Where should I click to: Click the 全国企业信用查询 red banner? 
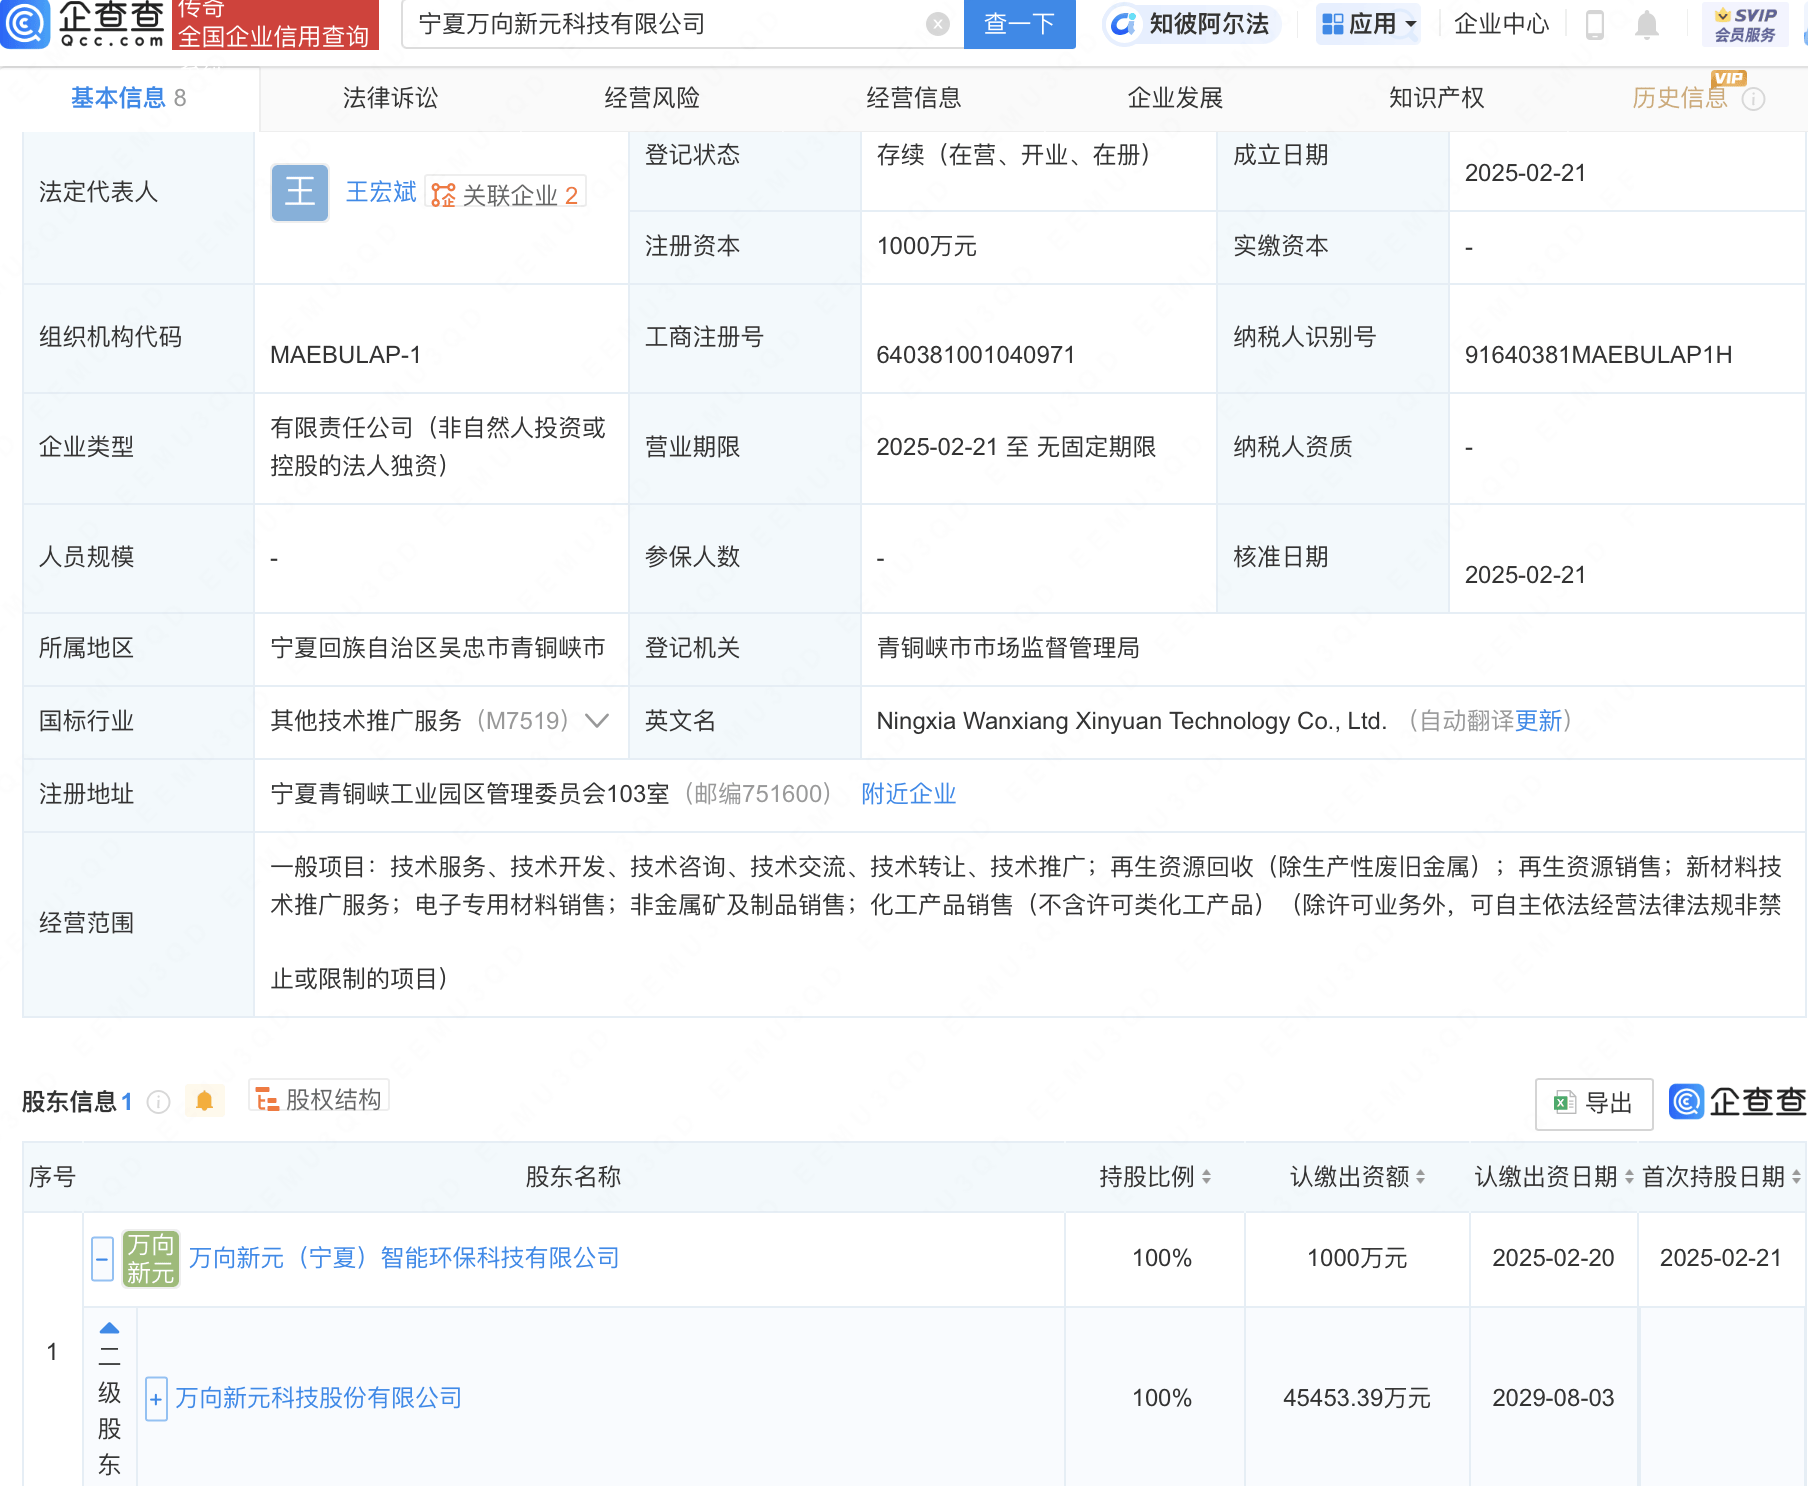coord(275,24)
